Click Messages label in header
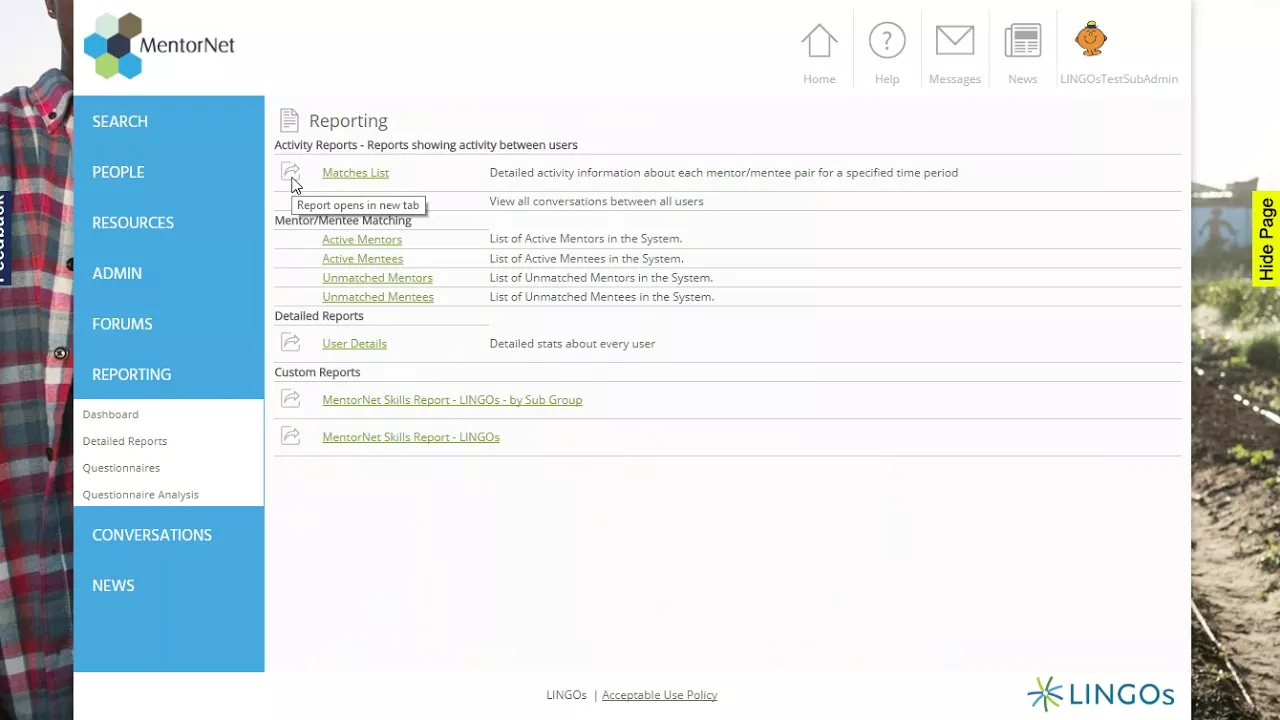This screenshot has width=1280, height=720. pos(955,79)
